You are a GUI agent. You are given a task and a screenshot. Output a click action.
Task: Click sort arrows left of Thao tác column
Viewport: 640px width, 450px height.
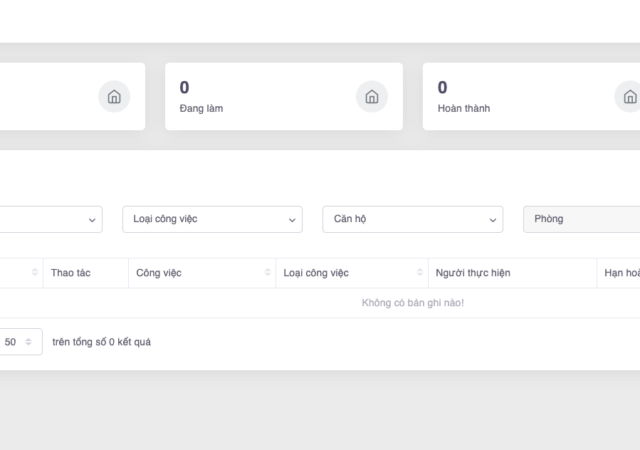click(x=35, y=273)
